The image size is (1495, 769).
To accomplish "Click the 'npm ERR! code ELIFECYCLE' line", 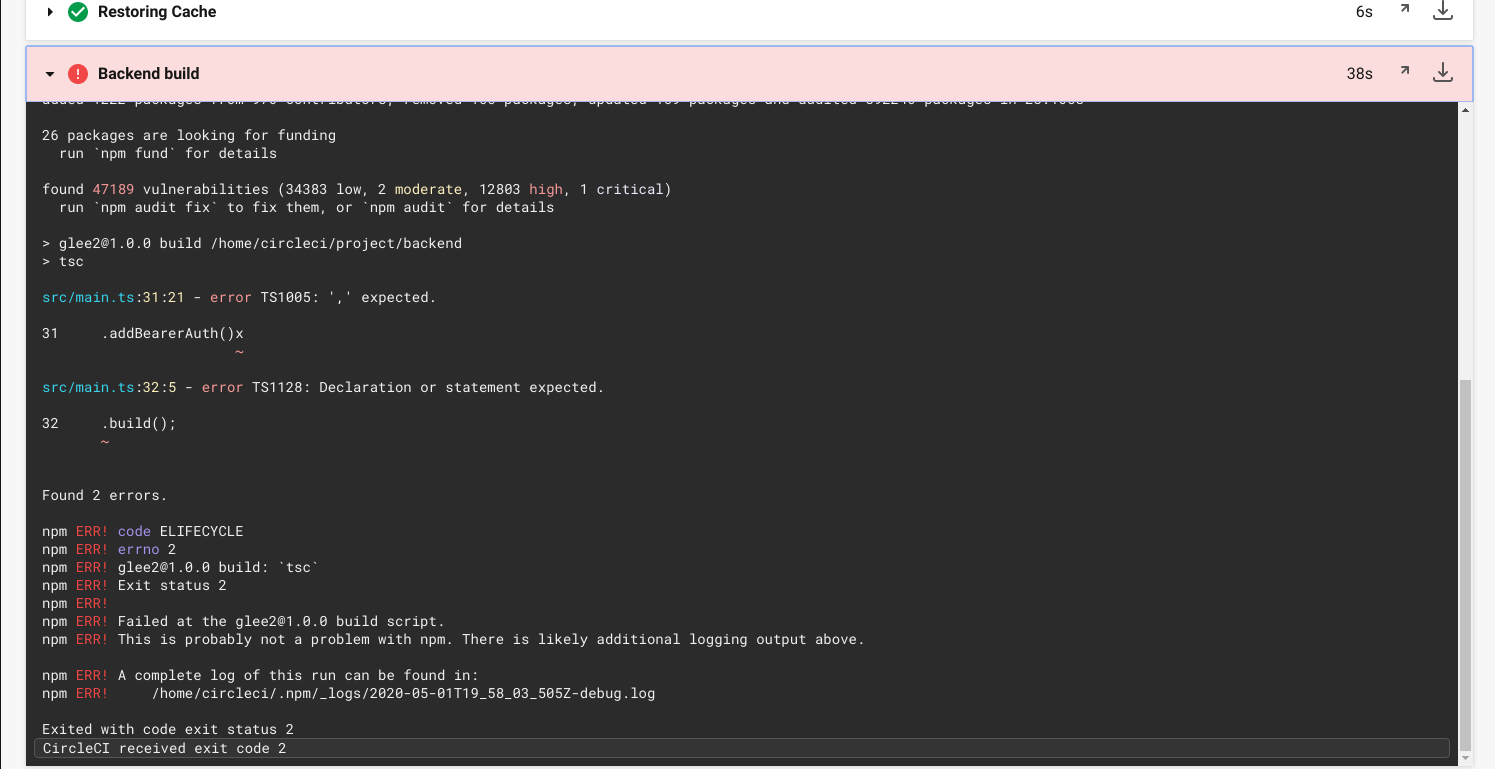I will coord(143,531).
